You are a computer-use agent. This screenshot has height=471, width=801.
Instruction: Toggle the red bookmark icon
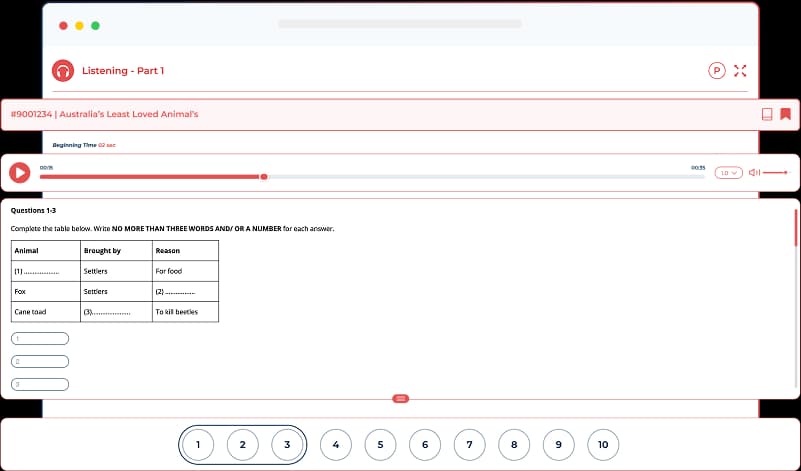pos(786,114)
